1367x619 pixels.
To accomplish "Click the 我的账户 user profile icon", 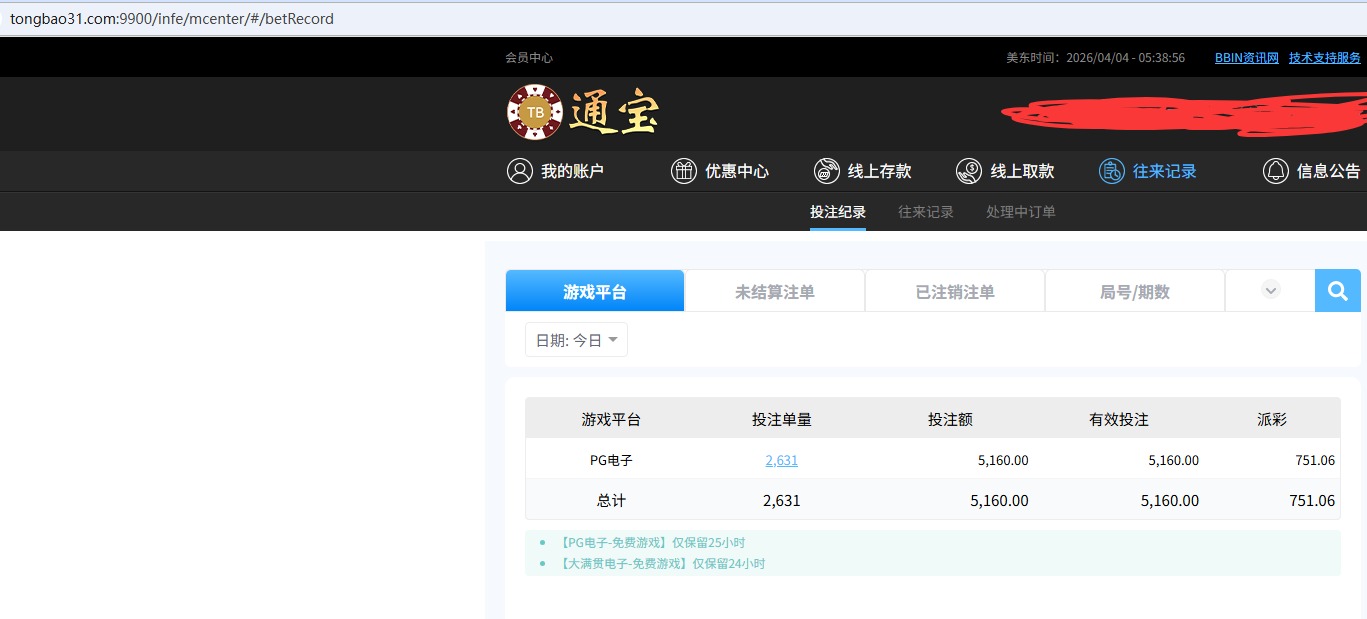I will pyautogui.click(x=520, y=171).
